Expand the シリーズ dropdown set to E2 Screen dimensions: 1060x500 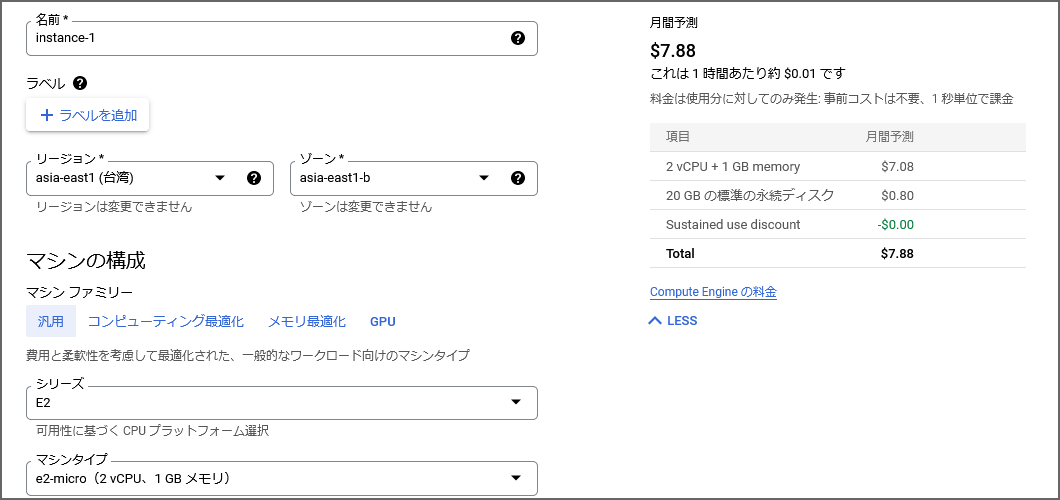280,402
